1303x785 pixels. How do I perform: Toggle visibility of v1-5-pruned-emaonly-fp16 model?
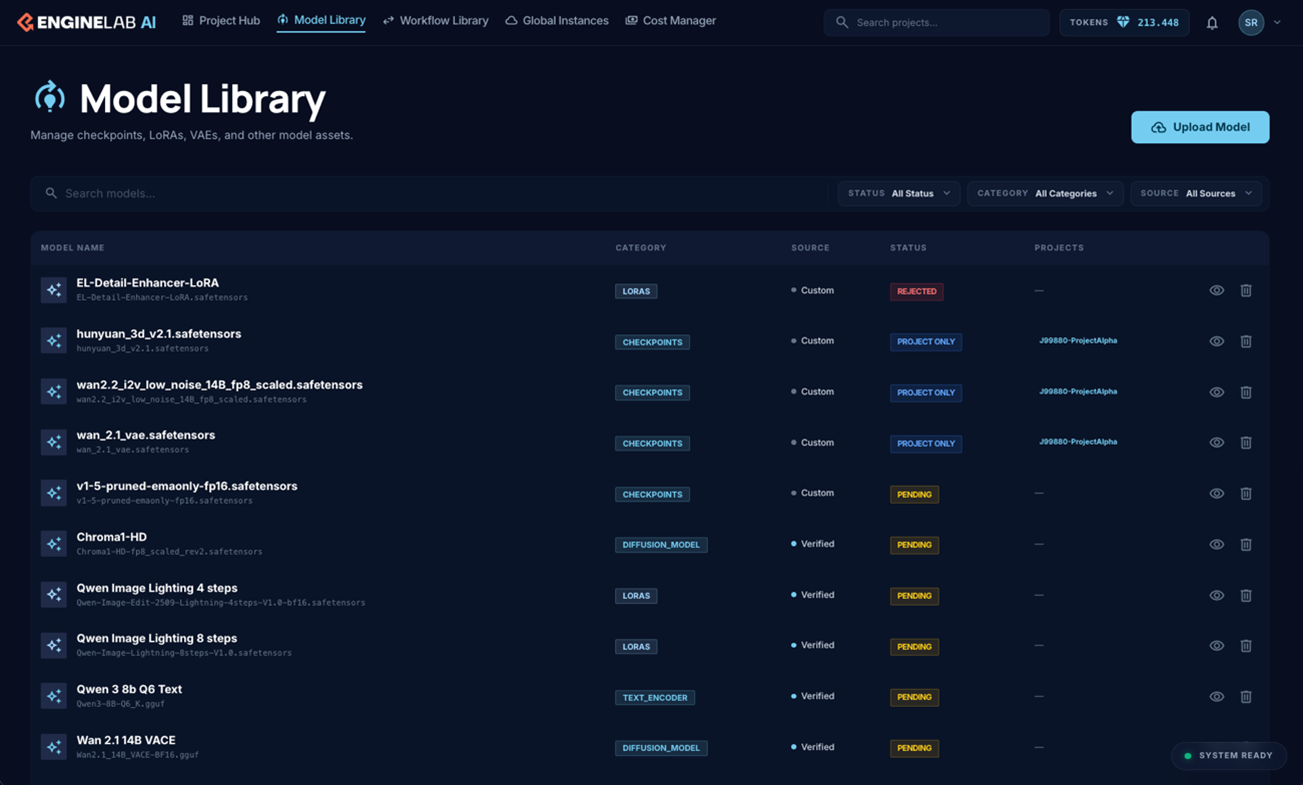point(1216,494)
